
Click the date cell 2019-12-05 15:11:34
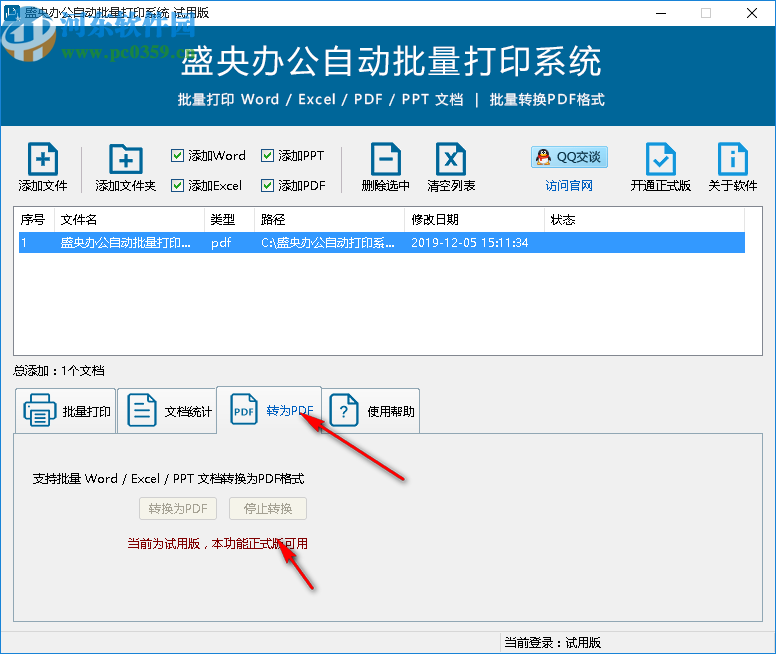tap(470, 243)
